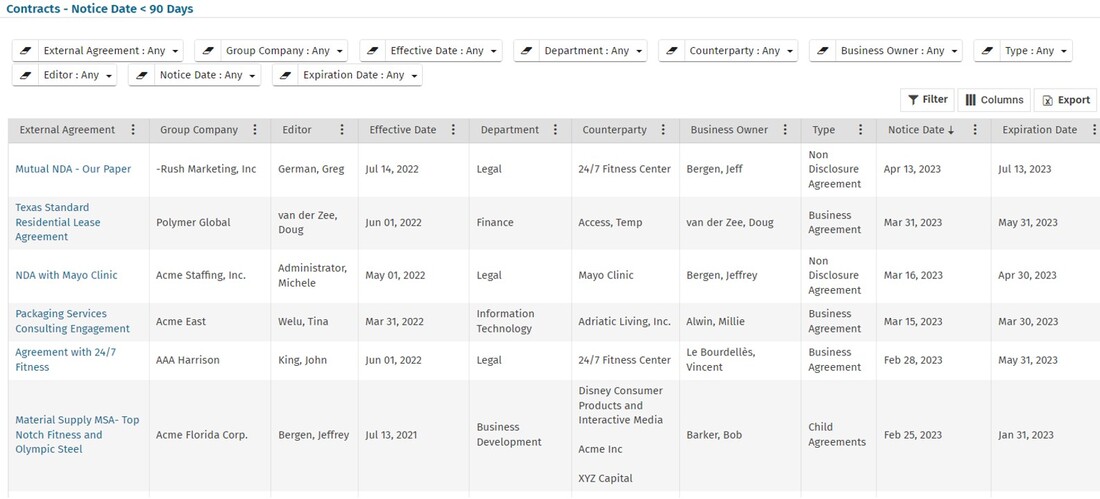1100x499 pixels.
Task: Open the Type column three-dot menu
Action: (x=860, y=130)
